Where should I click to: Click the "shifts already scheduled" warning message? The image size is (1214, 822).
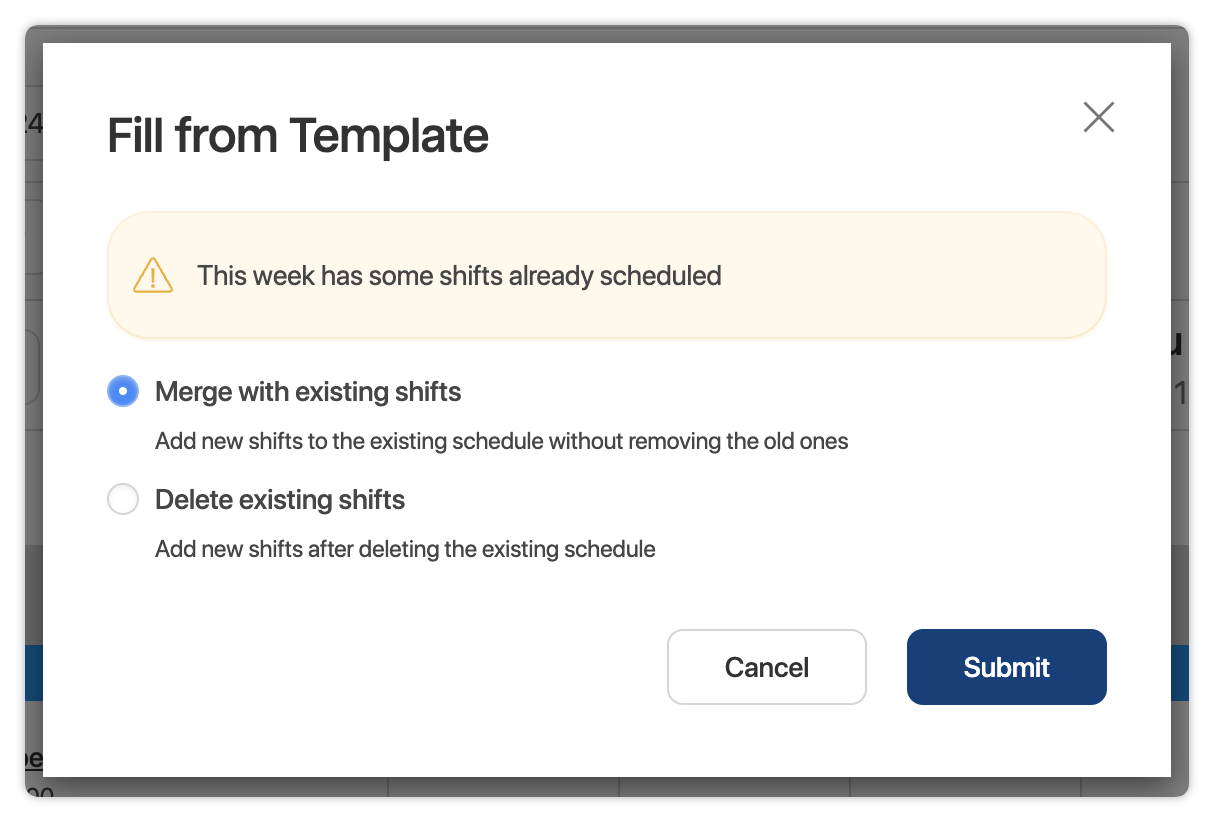[x=459, y=276]
